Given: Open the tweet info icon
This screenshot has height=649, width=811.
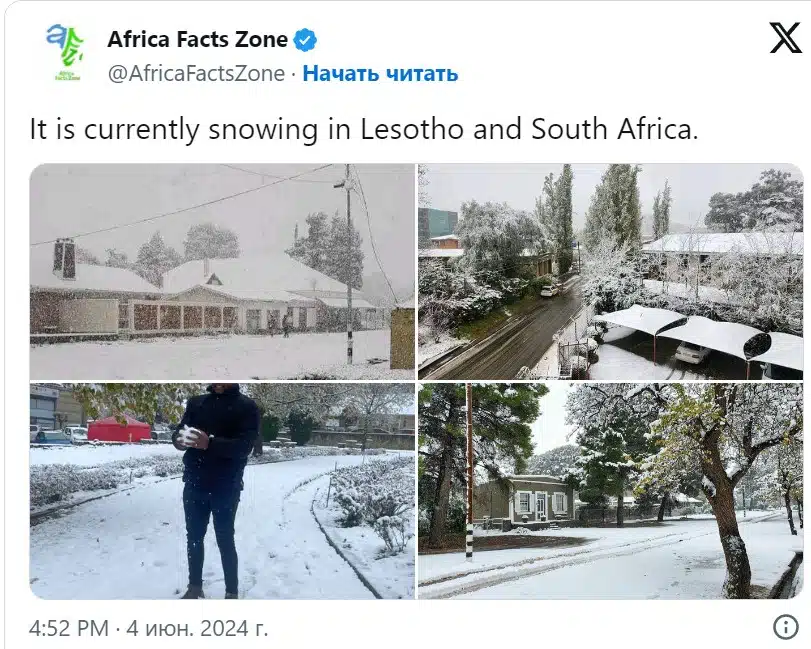Looking at the screenshot, I should [786, 627].
